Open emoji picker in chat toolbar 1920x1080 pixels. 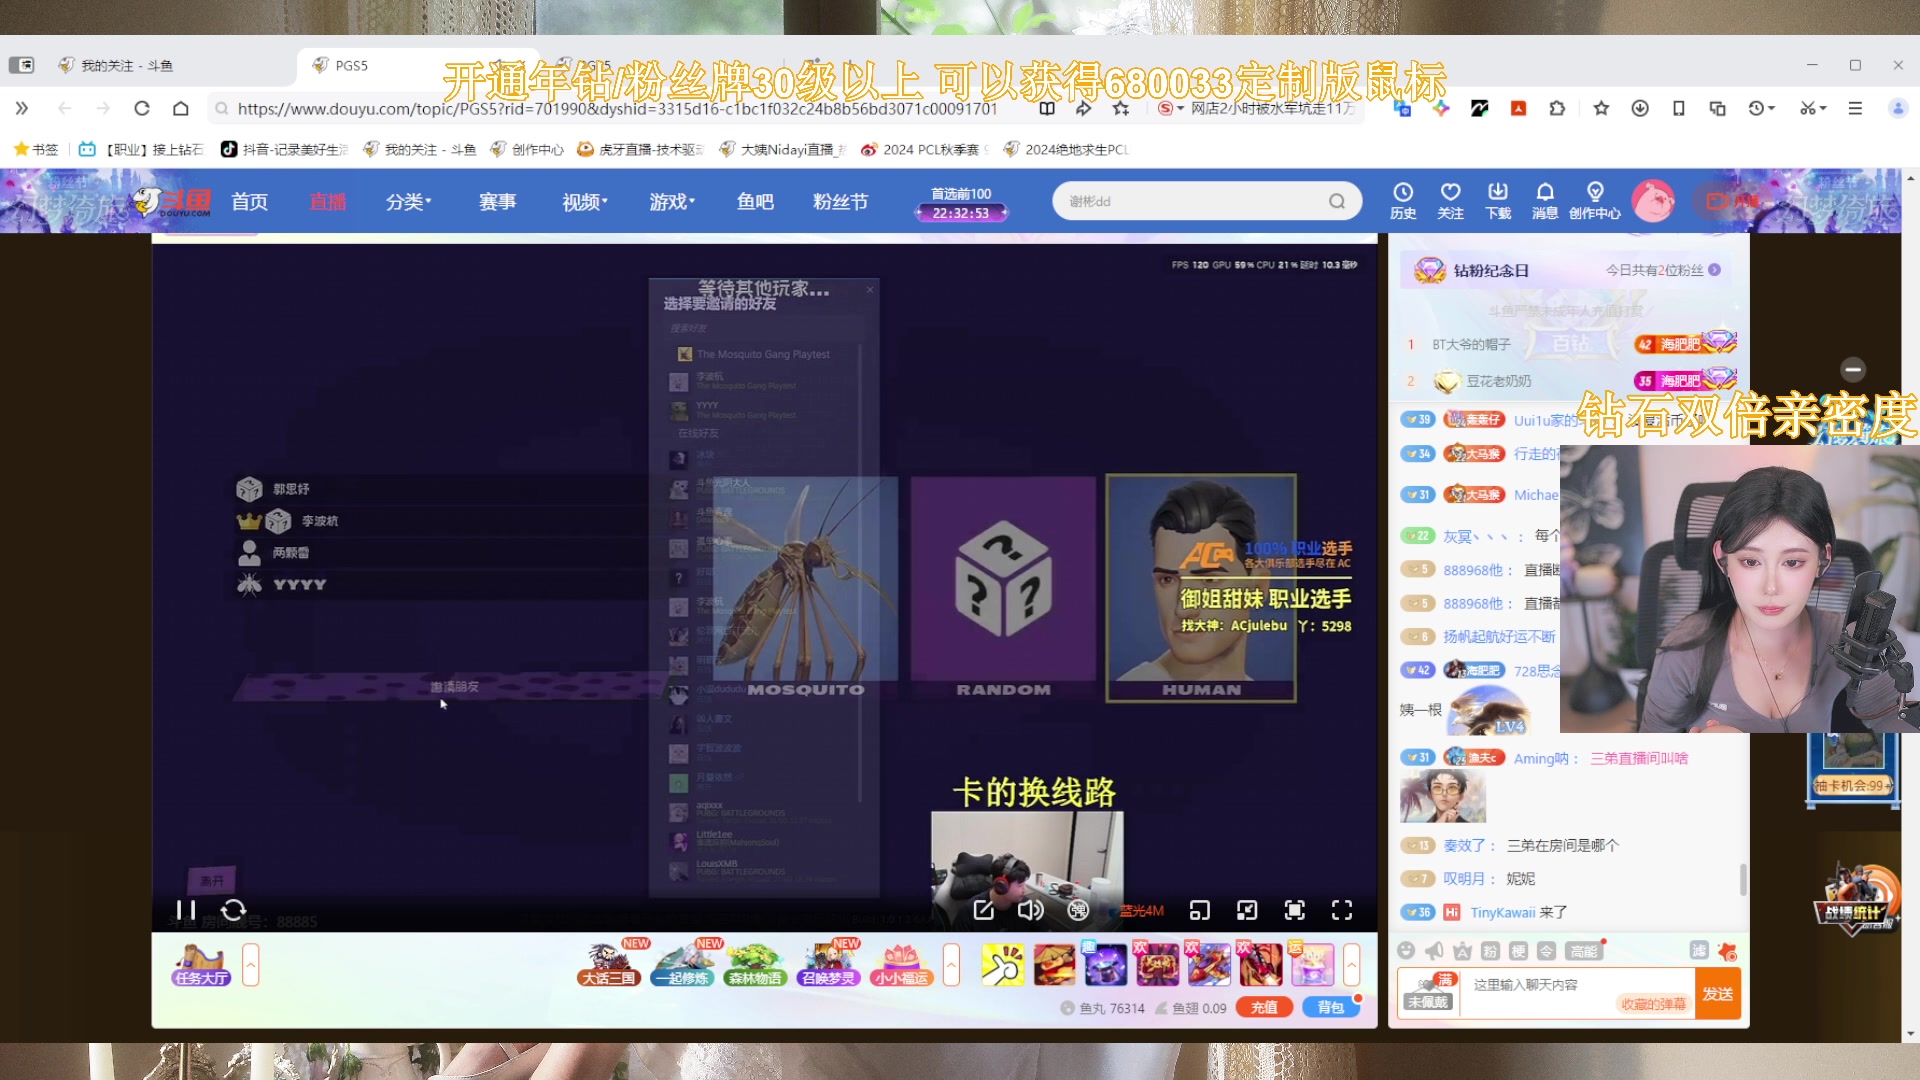1406,951
